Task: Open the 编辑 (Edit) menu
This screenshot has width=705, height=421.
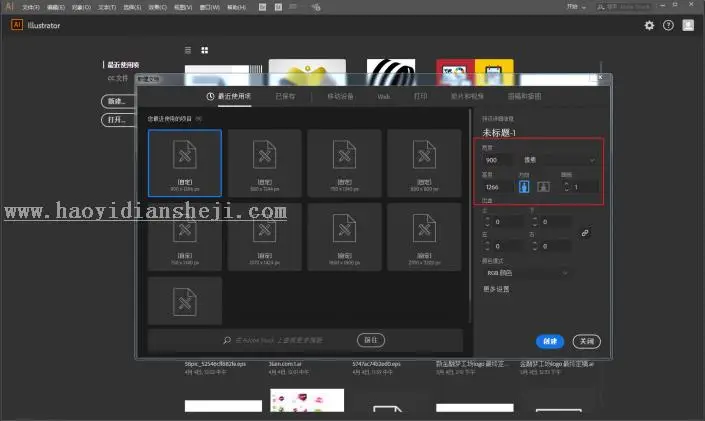Action: [56, 7]
